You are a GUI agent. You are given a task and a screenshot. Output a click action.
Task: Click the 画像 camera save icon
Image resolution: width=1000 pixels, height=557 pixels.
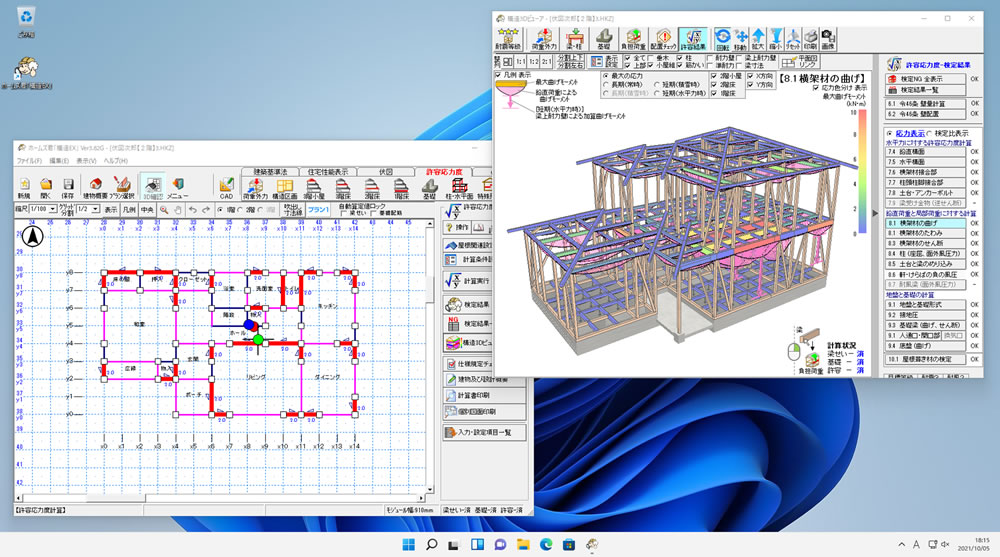827,39
